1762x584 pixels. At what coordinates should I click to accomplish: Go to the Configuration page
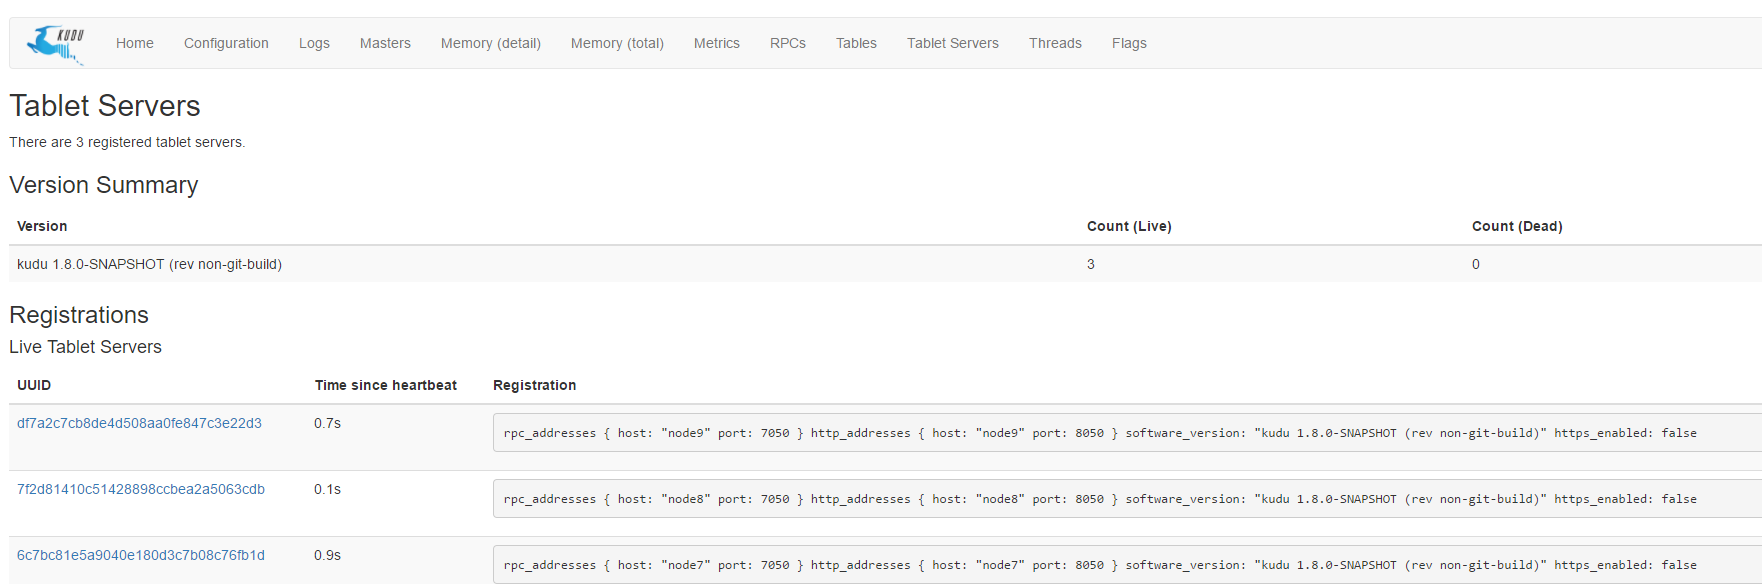[x=226, y=43]
